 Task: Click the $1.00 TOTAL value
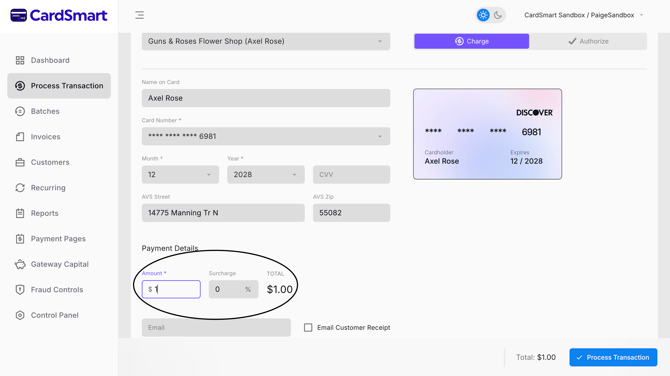click(x=280, y=289)
